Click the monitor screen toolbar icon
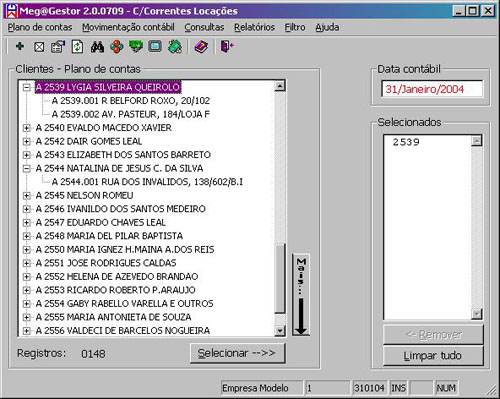 (x=155, y=47)
